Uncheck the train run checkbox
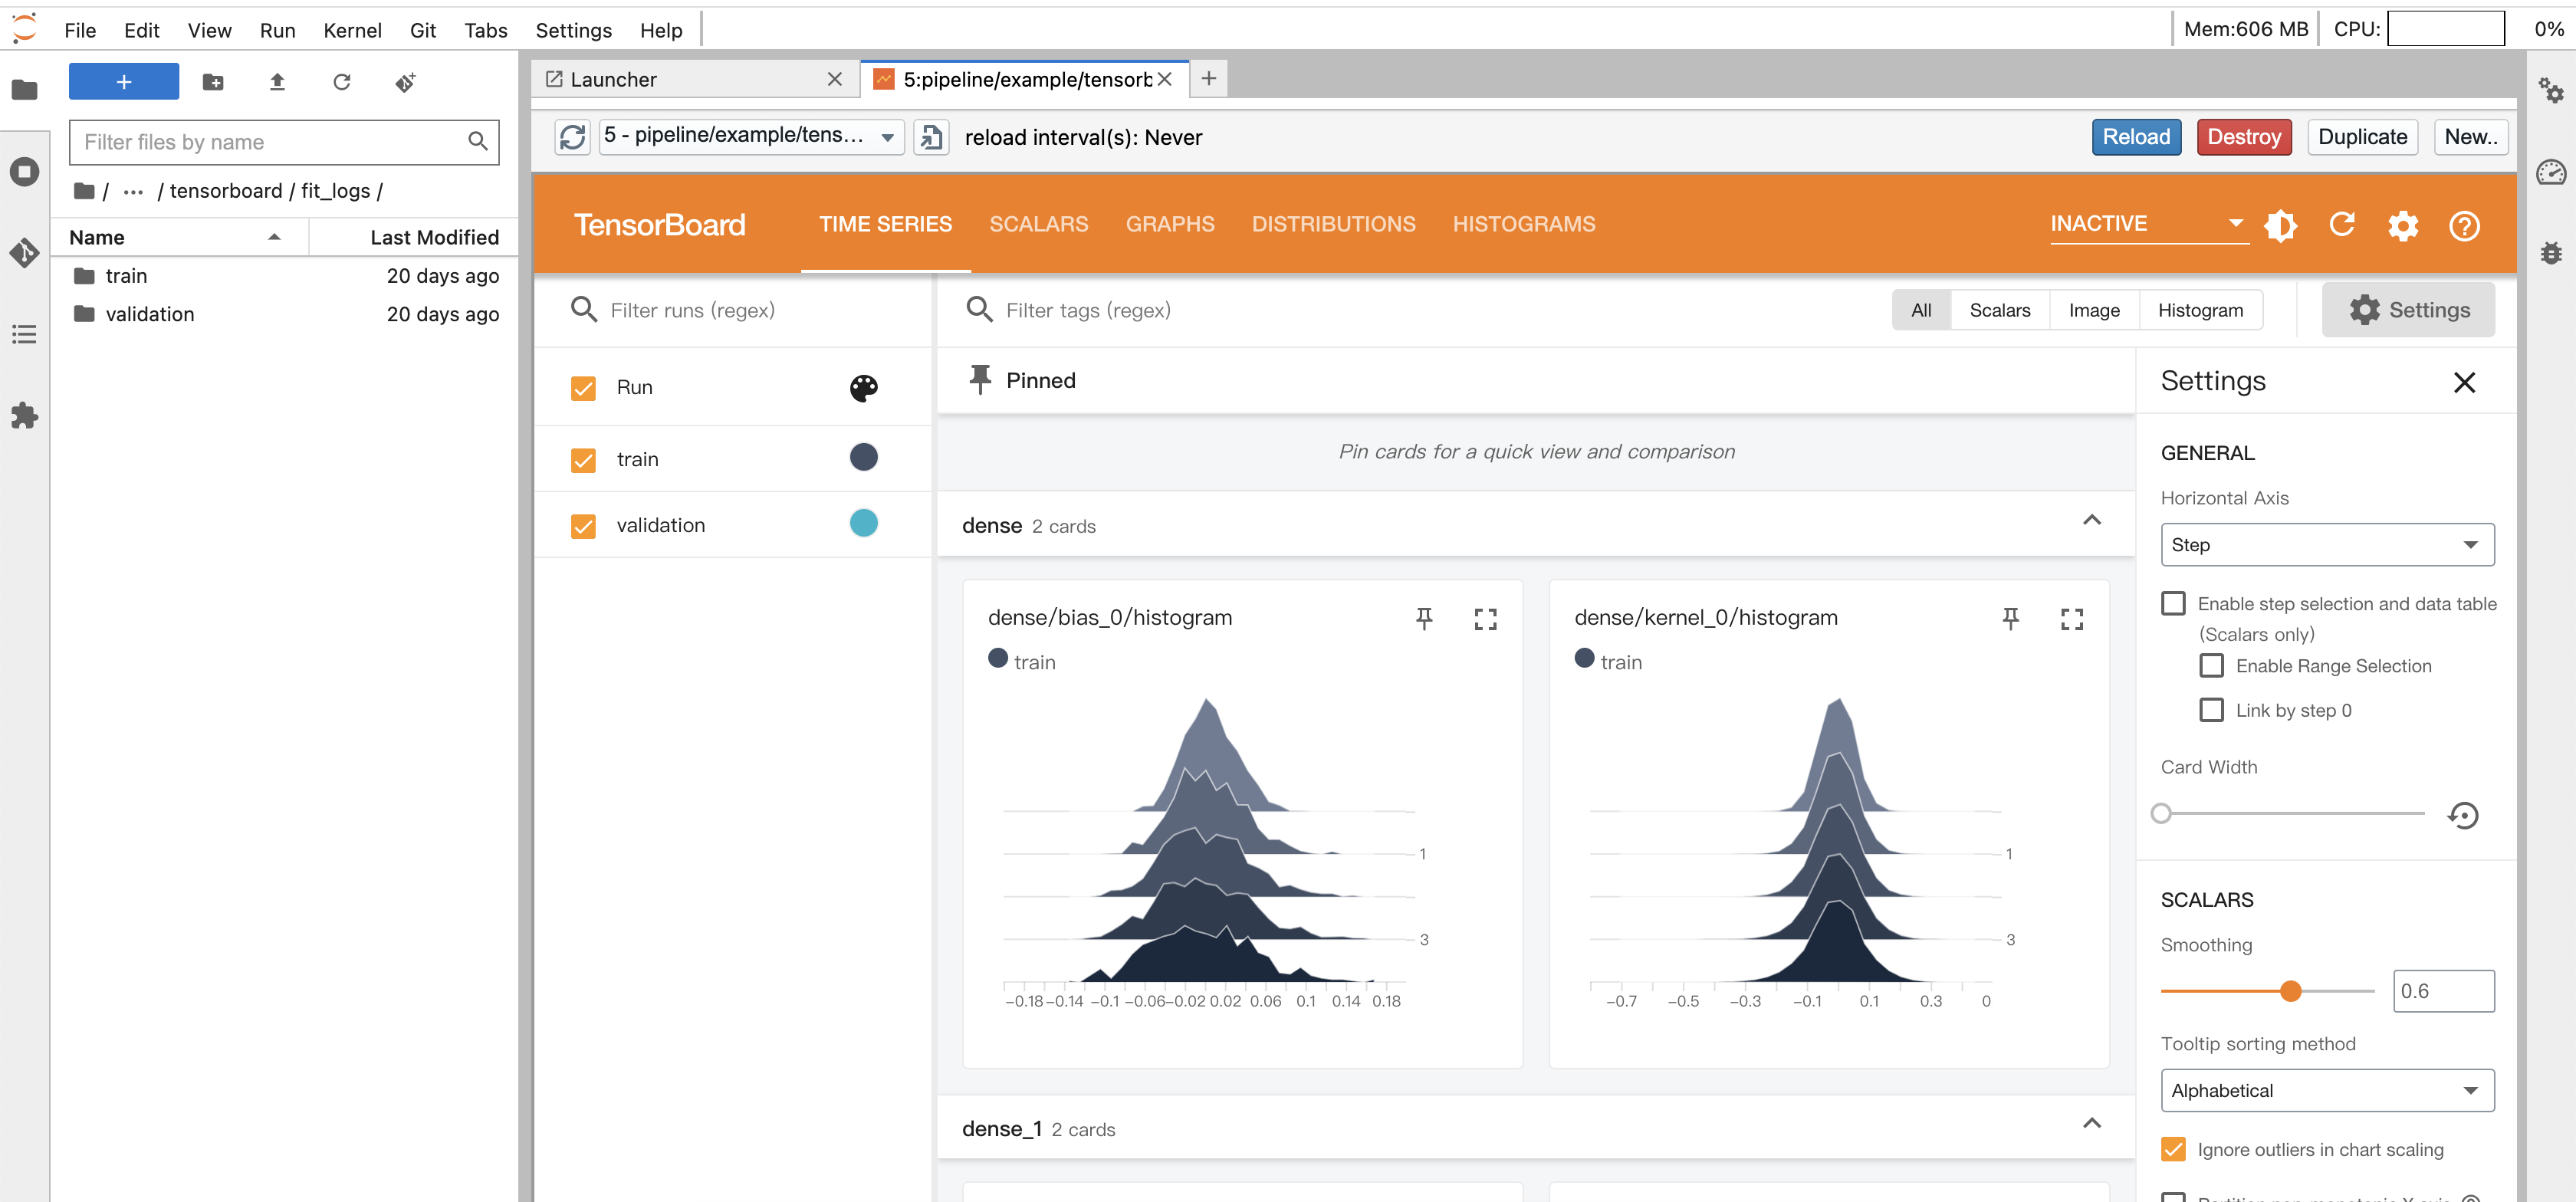This screenshot has width=2576, height=1202. pyautogui.click(x=583, y=460)
